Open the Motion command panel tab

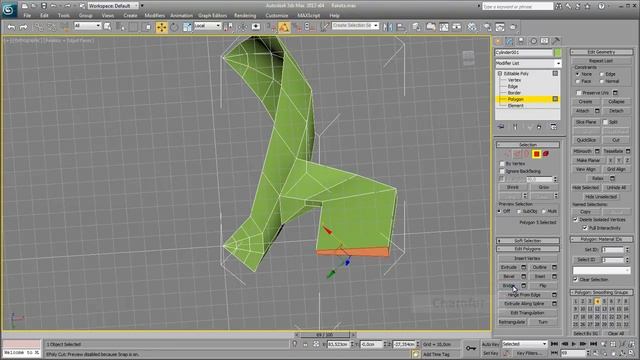pyautogui.click(x=533, y=41)
